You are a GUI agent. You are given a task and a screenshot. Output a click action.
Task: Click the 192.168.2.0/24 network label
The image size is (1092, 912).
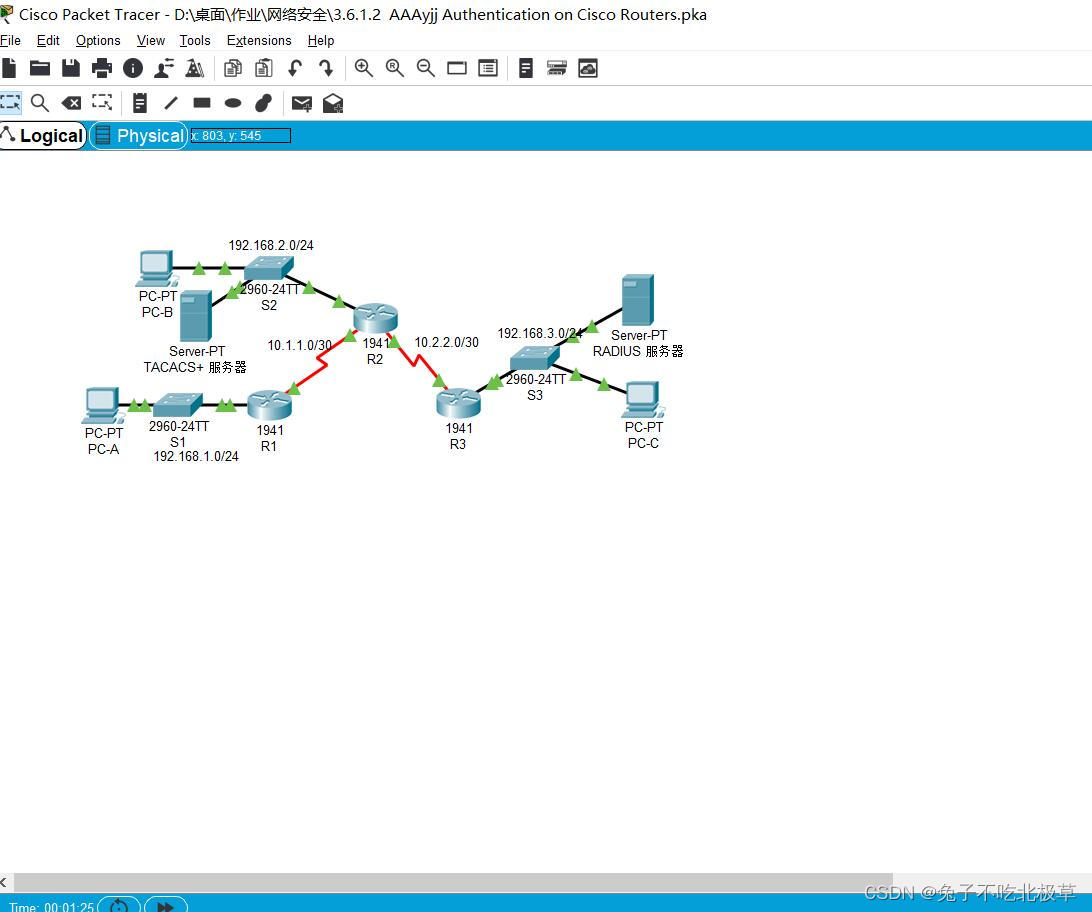(271, 245)
